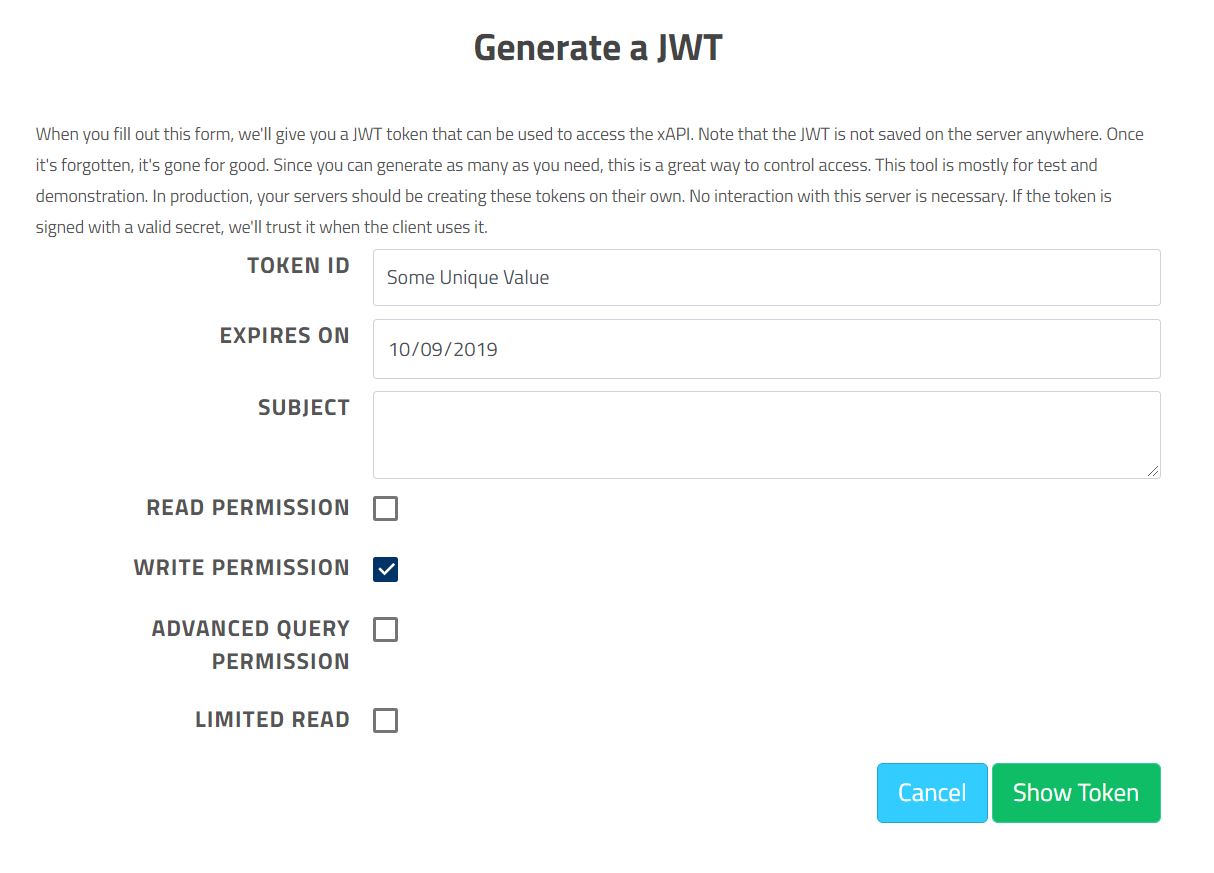Click the 'Generate a JWT' heading
Viewport: 1214px width, 873px height.
pyautogui.click(x=600, y=46)
